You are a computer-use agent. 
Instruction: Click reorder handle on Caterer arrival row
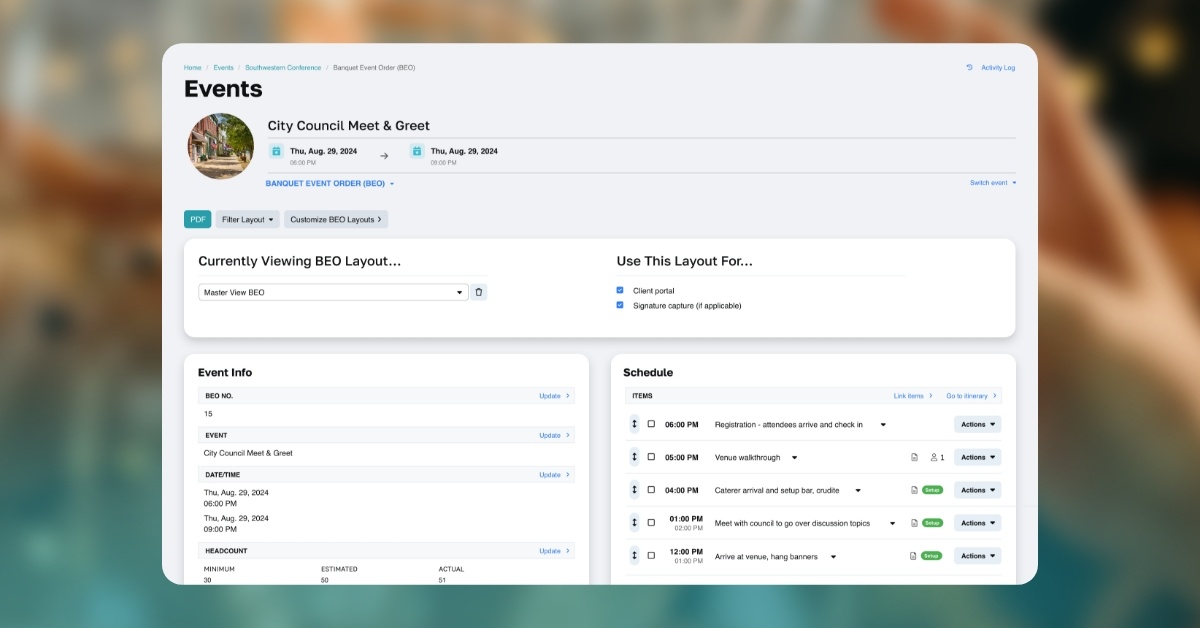pyautogui.click(x=634, y=490)
